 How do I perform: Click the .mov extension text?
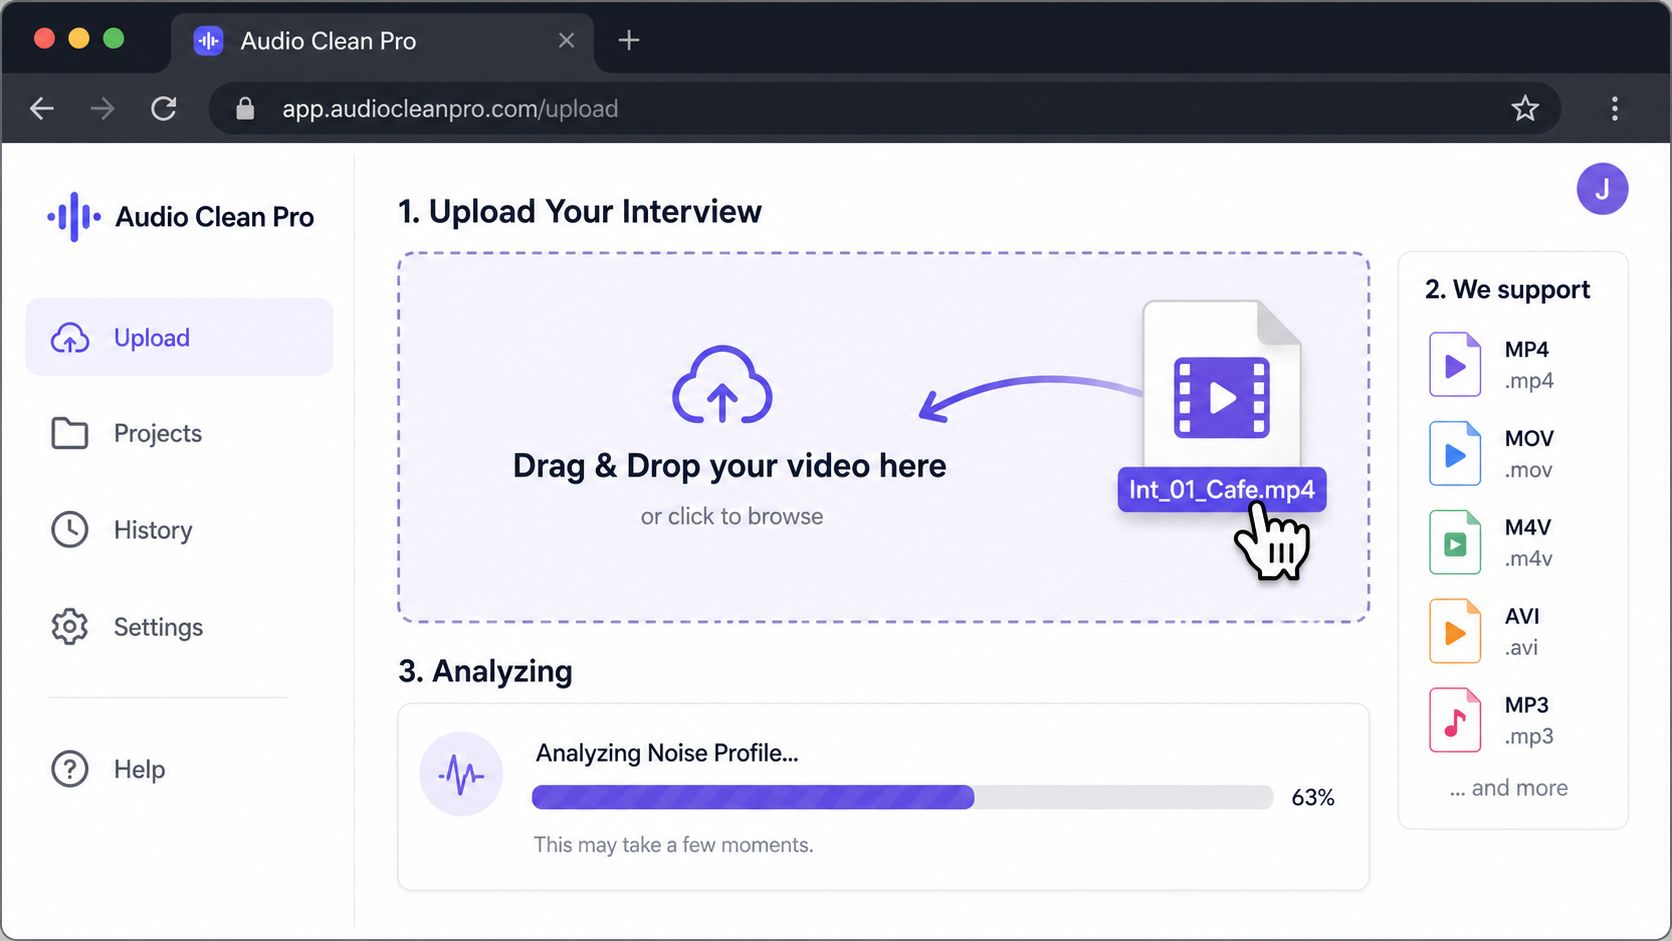pyautogui.click(x=1529, y=470)
